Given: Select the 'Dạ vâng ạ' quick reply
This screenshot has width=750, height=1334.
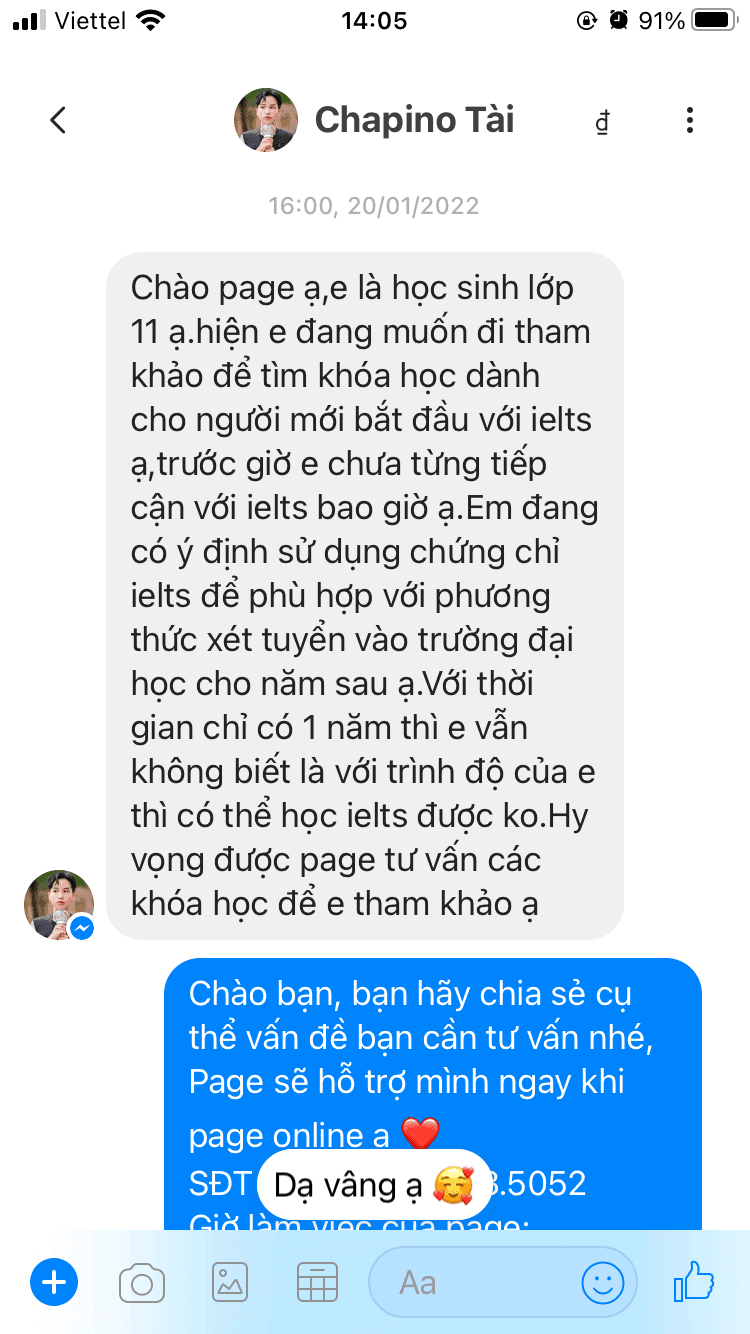Looking at the screenshot, I should tap(374, 1186).
